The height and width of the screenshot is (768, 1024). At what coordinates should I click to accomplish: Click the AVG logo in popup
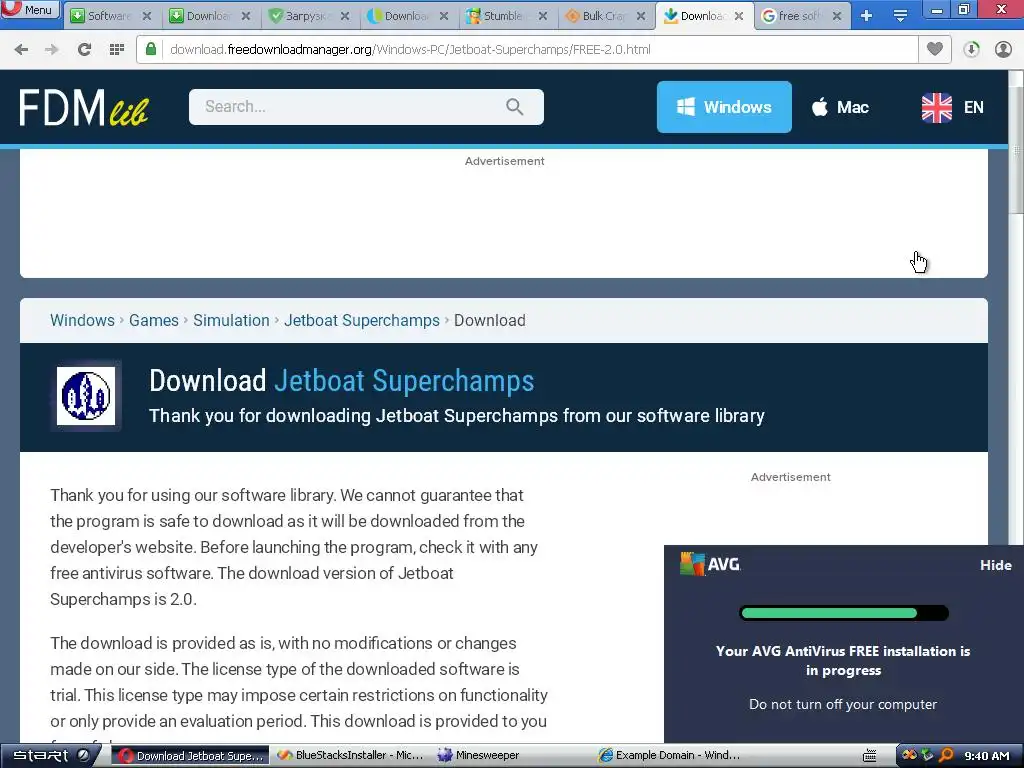coord(711,564)
